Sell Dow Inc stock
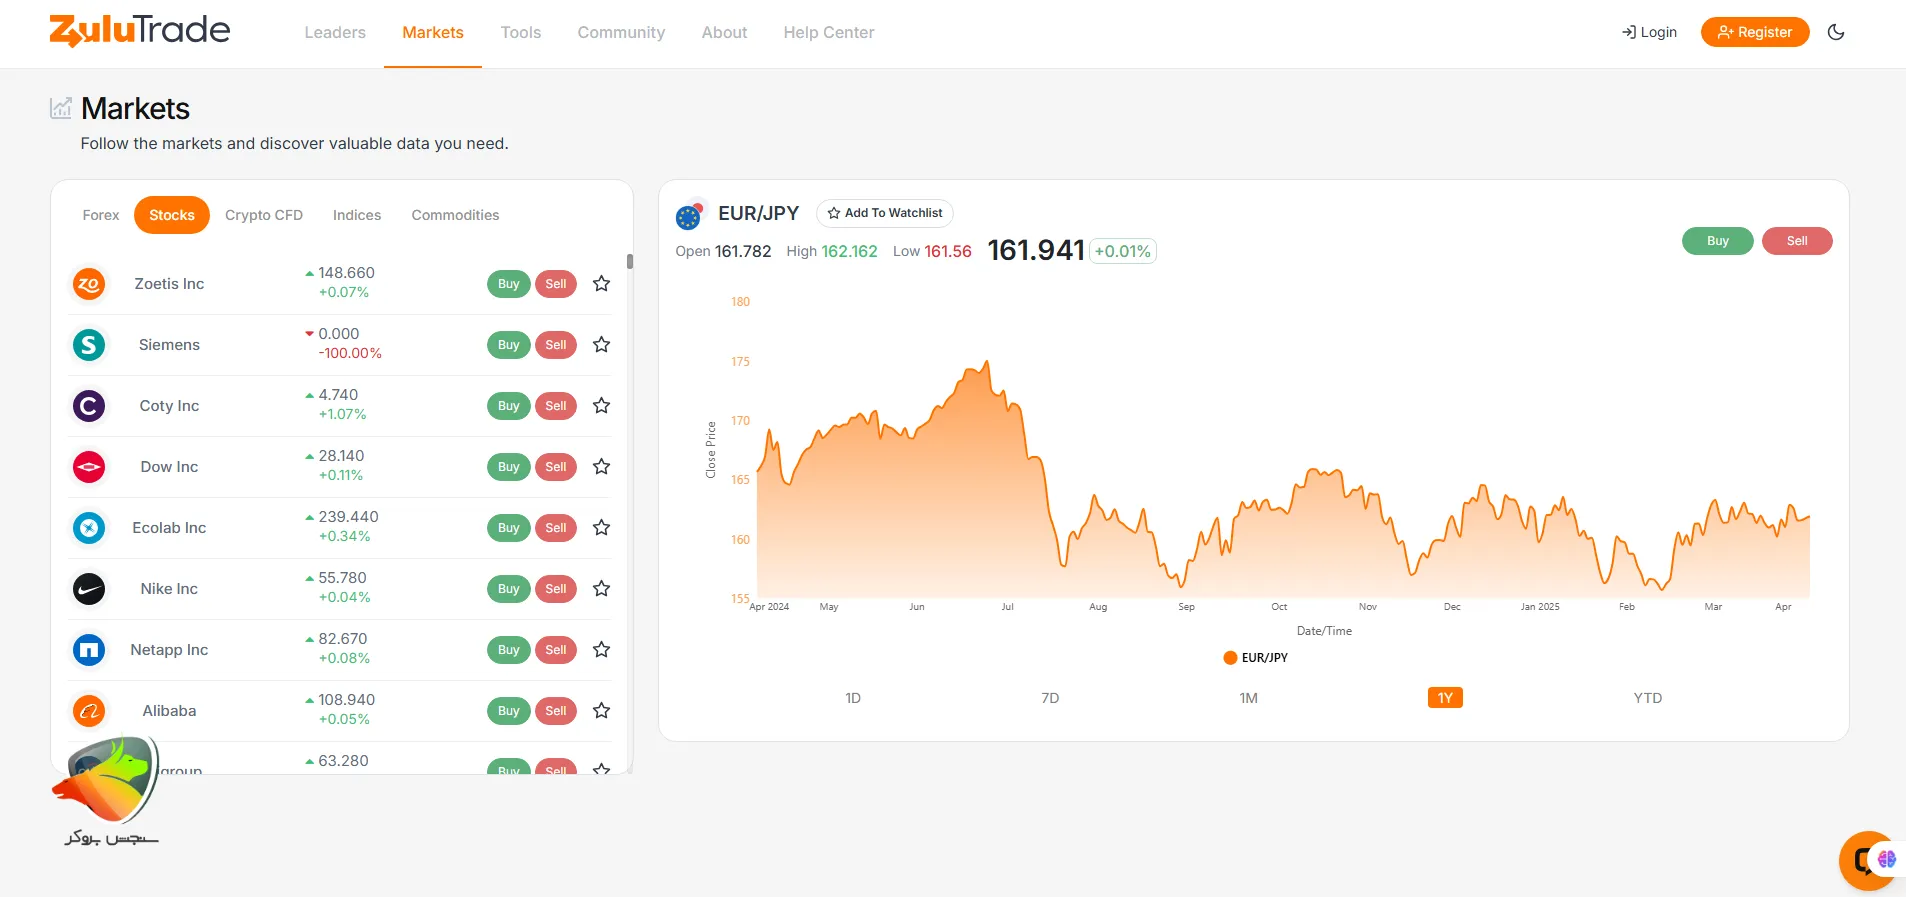 556,467
